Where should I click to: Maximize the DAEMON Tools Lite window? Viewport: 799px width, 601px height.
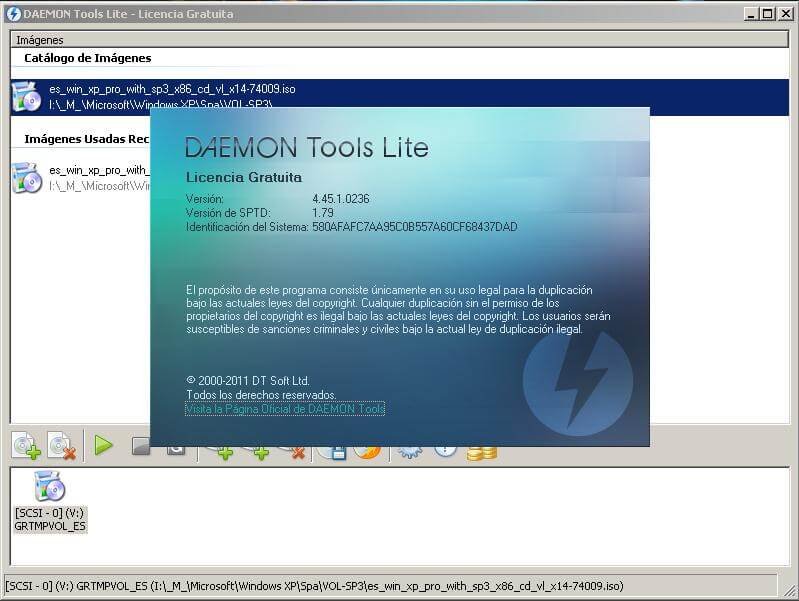[767, 14]
